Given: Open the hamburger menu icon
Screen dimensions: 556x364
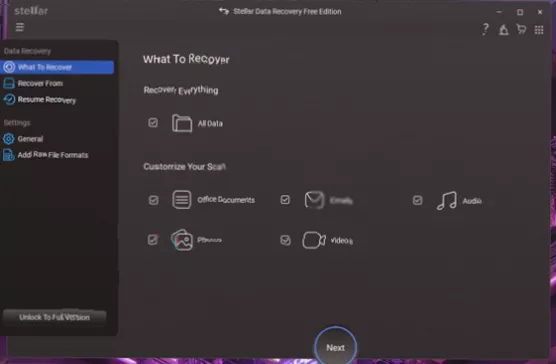Looking at the screenshot, I should pos(20,27).
